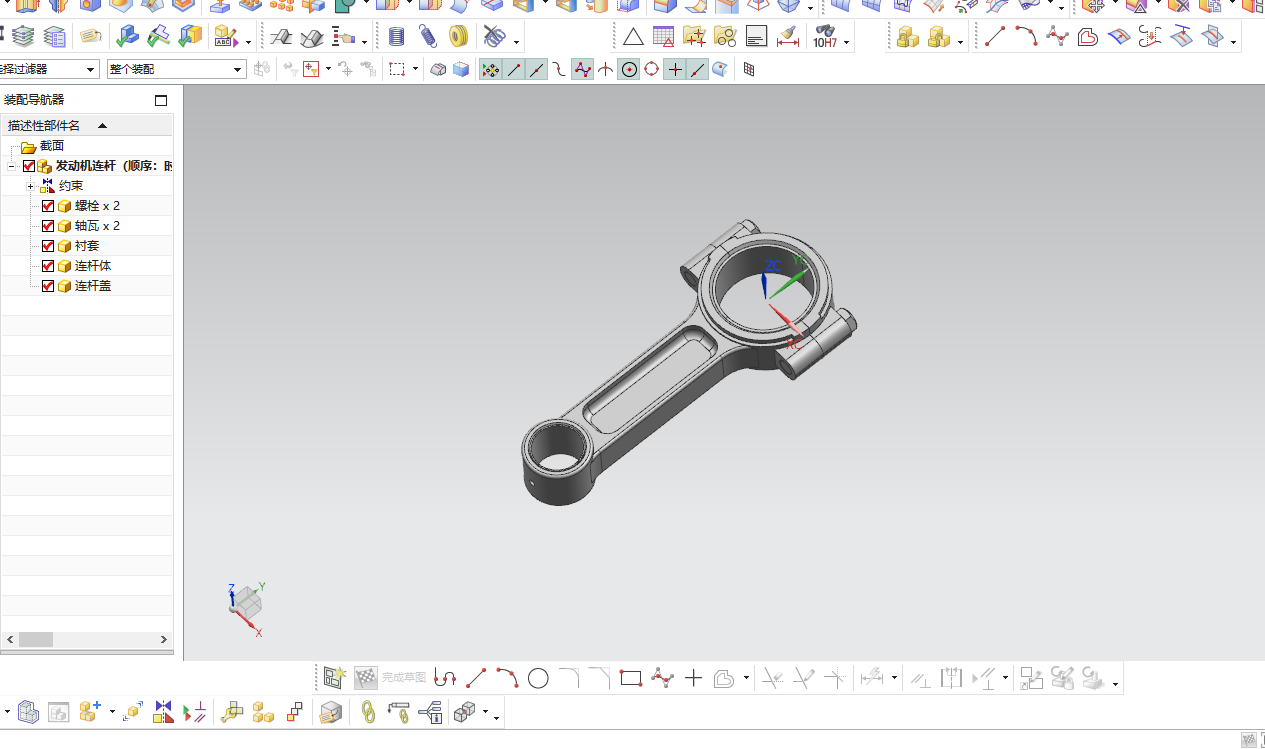Screen dimensions: 1265x749
Task: Toggle the snap to quadrant point option
Action: click(651, 69)
